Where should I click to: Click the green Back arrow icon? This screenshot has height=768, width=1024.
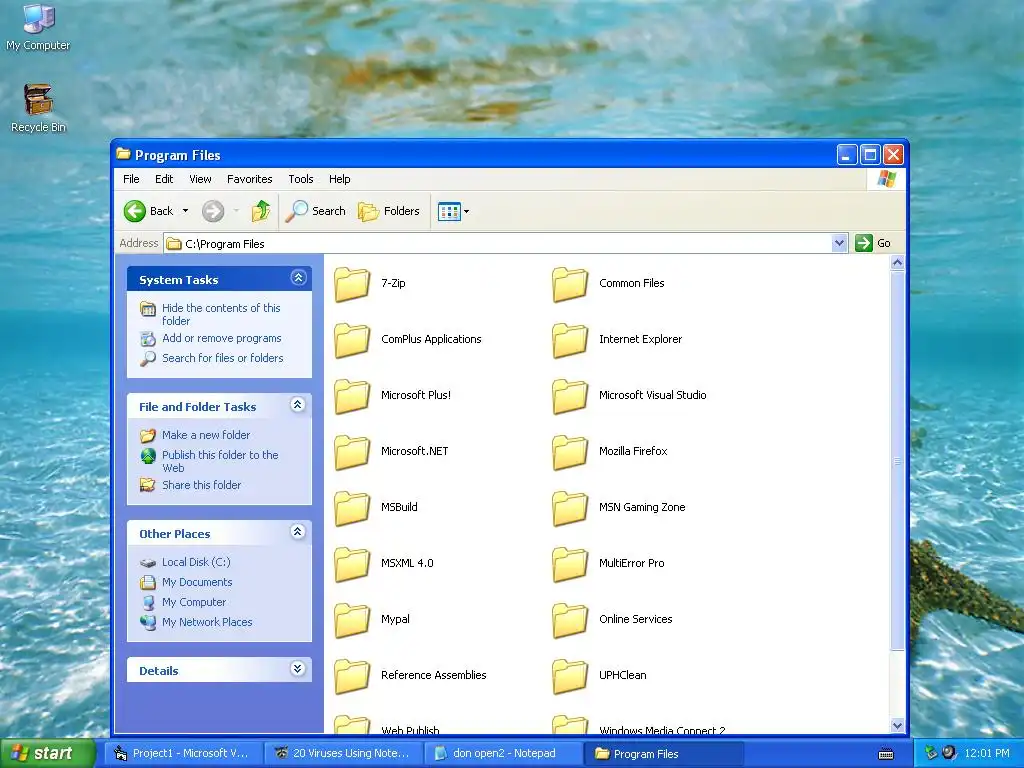[135, 211]
